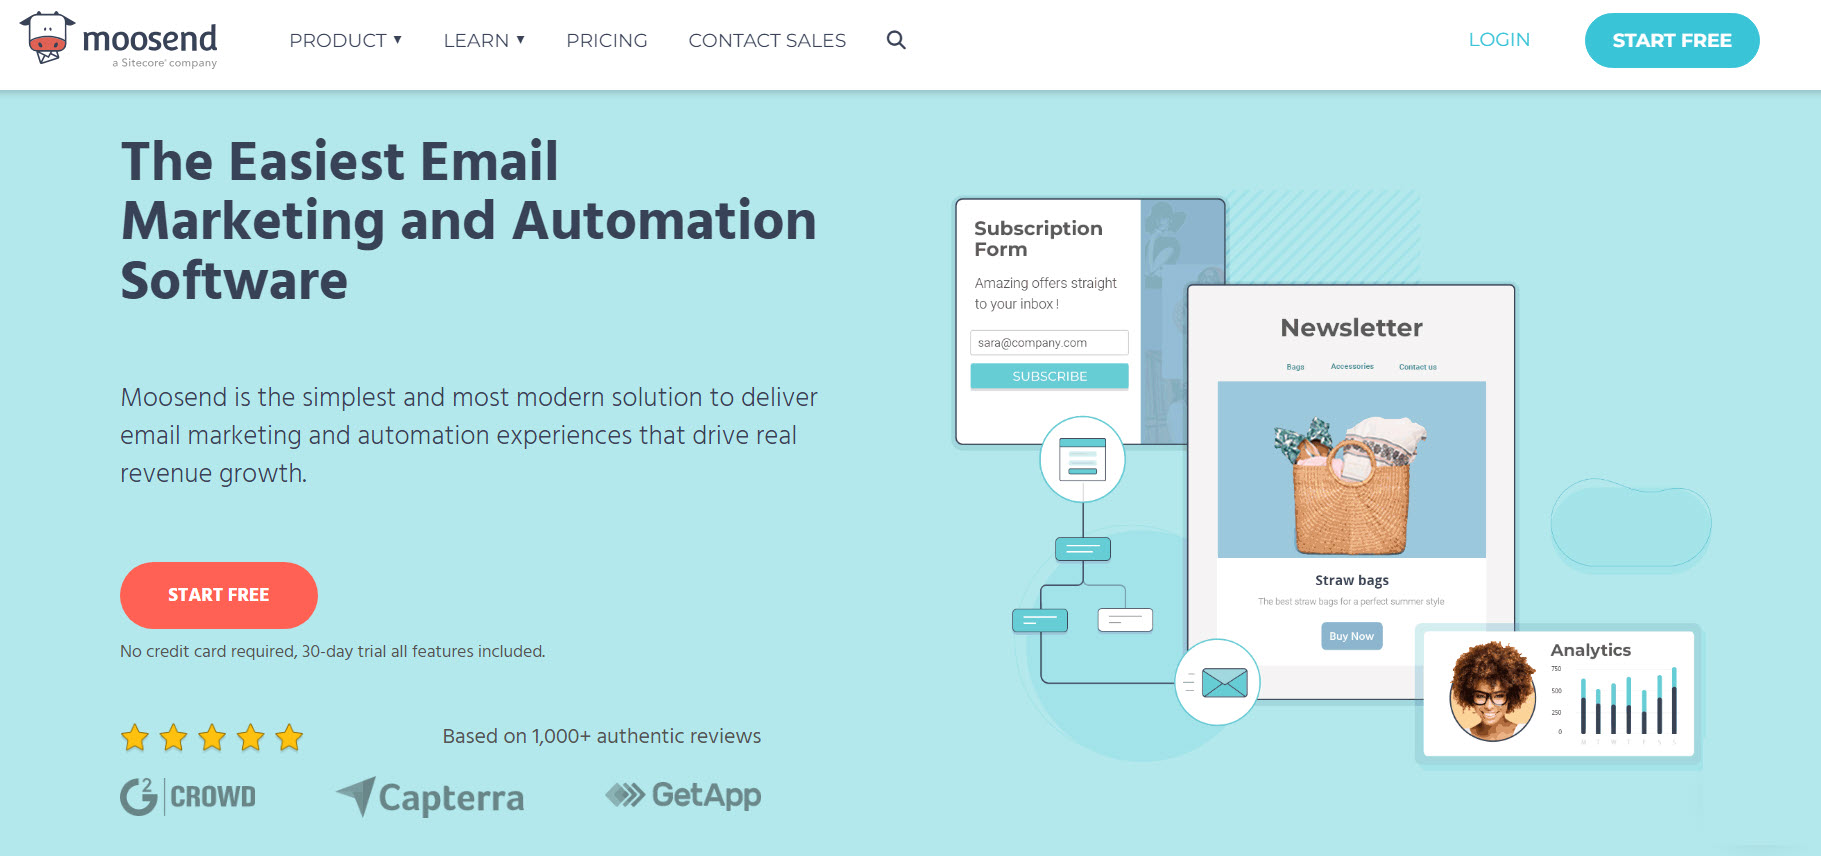Click the 'No credit card required' note
The image size is (1821, 856).
click(x=332, y=651)
